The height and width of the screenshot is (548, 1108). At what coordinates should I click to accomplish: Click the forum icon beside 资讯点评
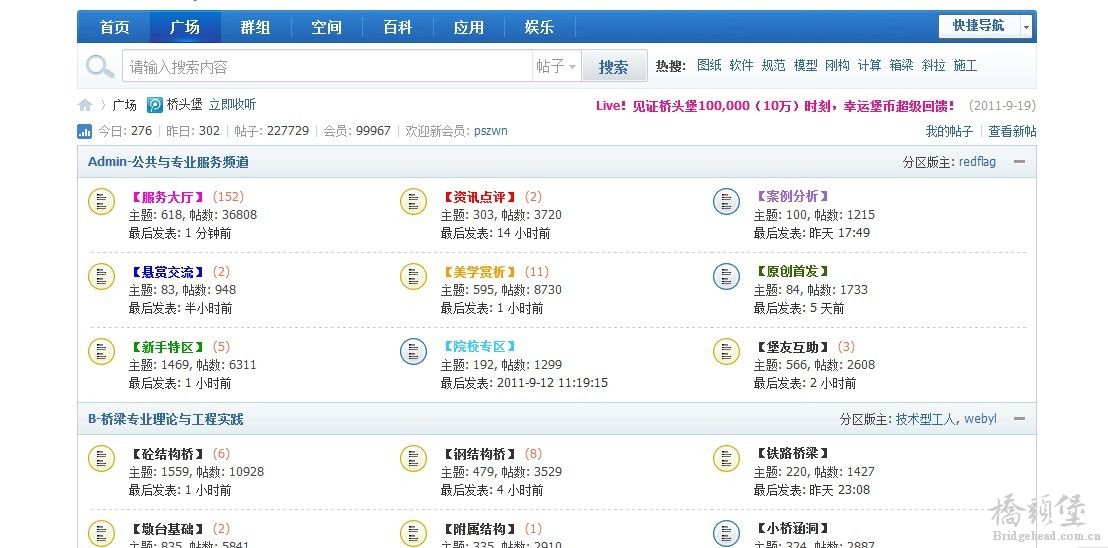pos(413,201)
